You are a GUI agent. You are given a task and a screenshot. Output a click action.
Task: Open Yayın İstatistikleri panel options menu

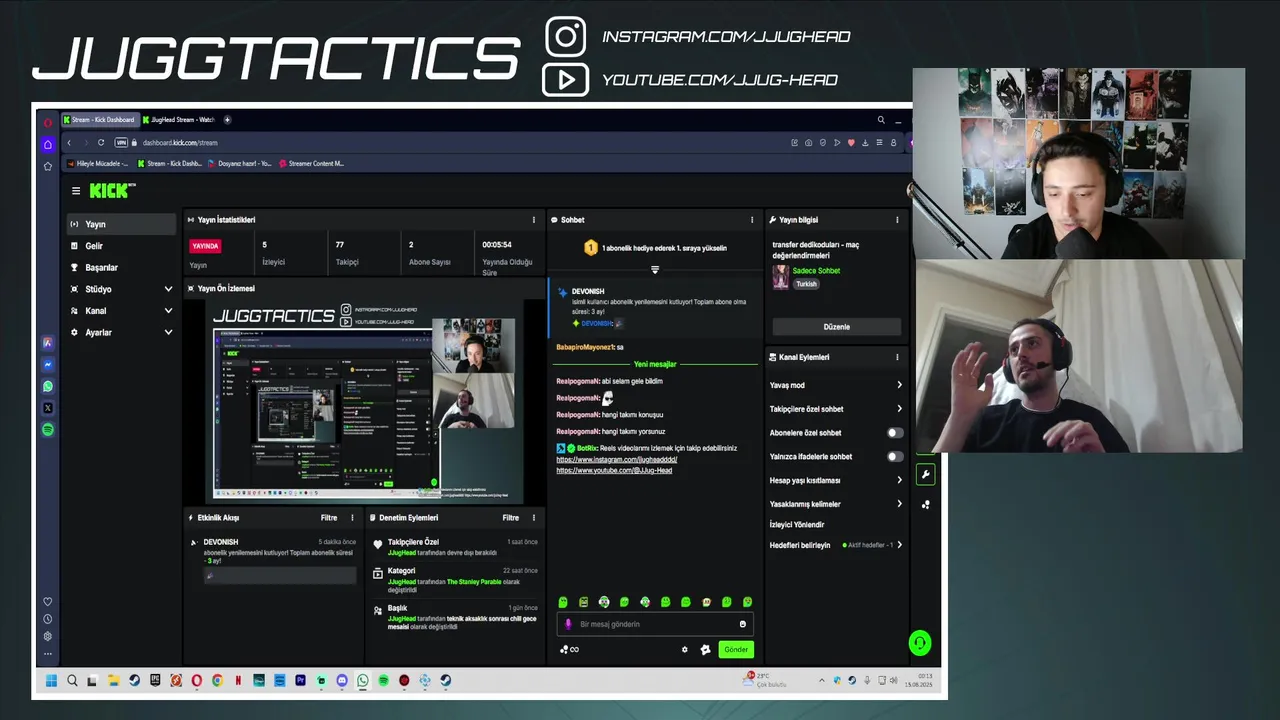pyautogui.click(x=533, y=220)
